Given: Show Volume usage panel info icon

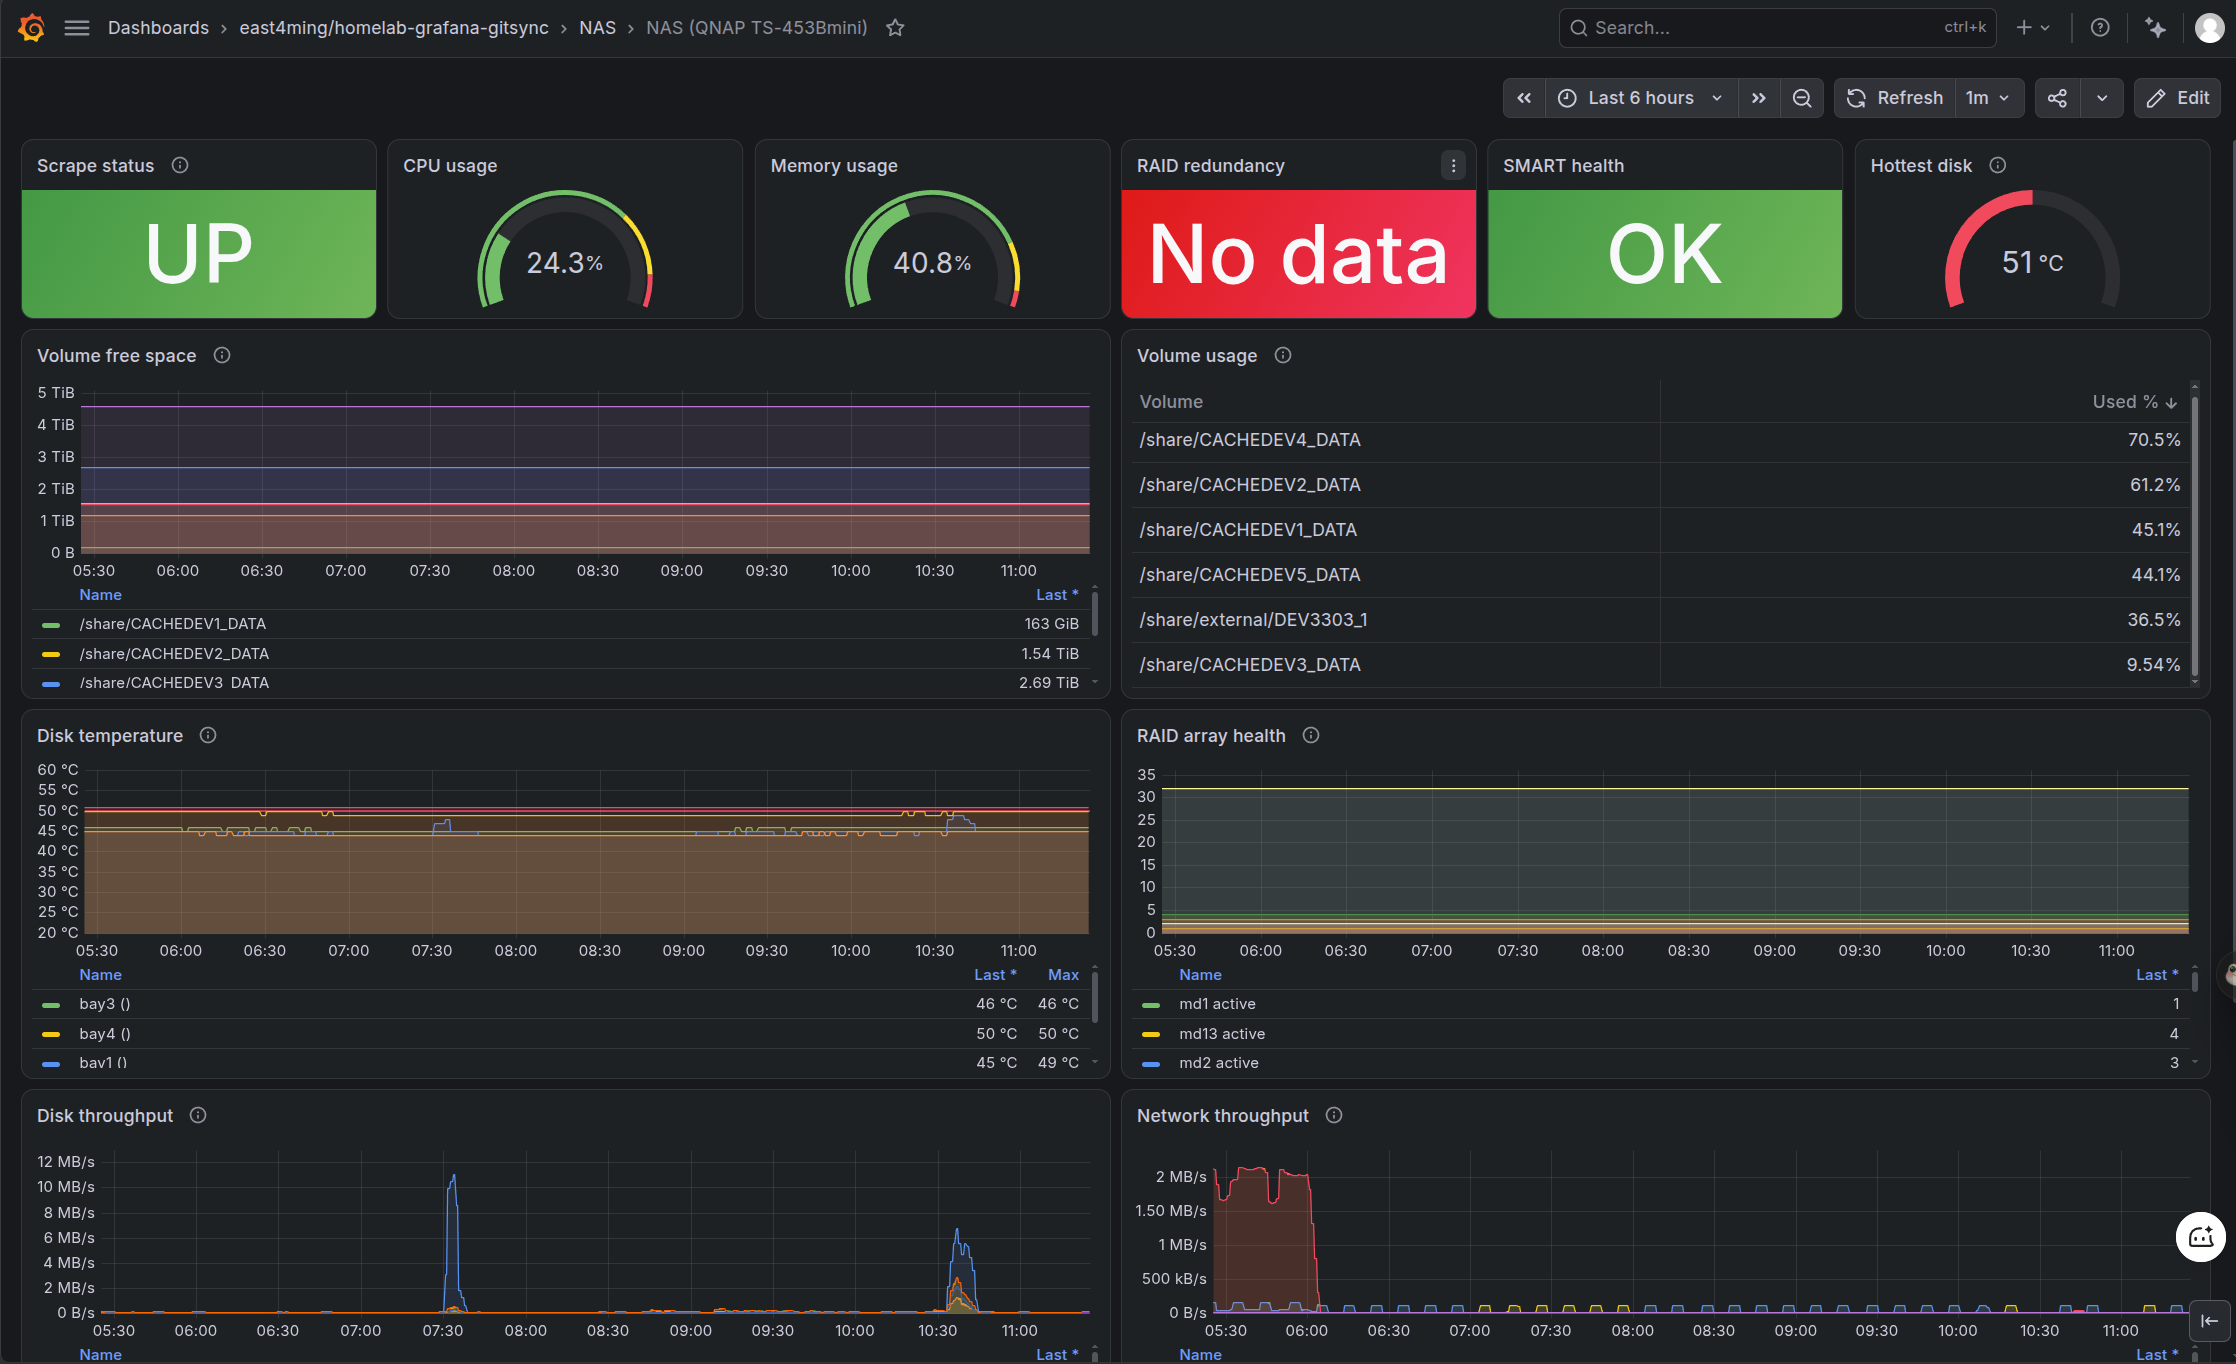Looking at the screenshot, I should pos(1283,355).
